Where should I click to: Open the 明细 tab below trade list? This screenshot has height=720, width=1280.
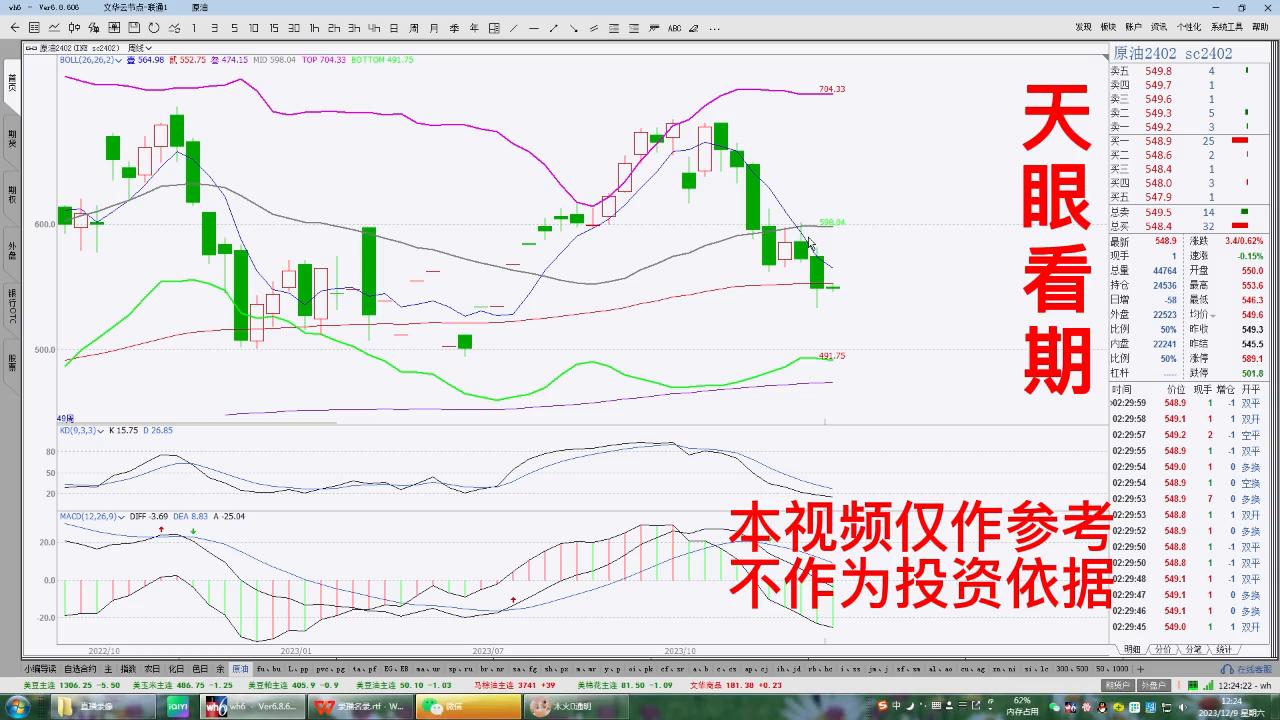(x=1131, y=649)
